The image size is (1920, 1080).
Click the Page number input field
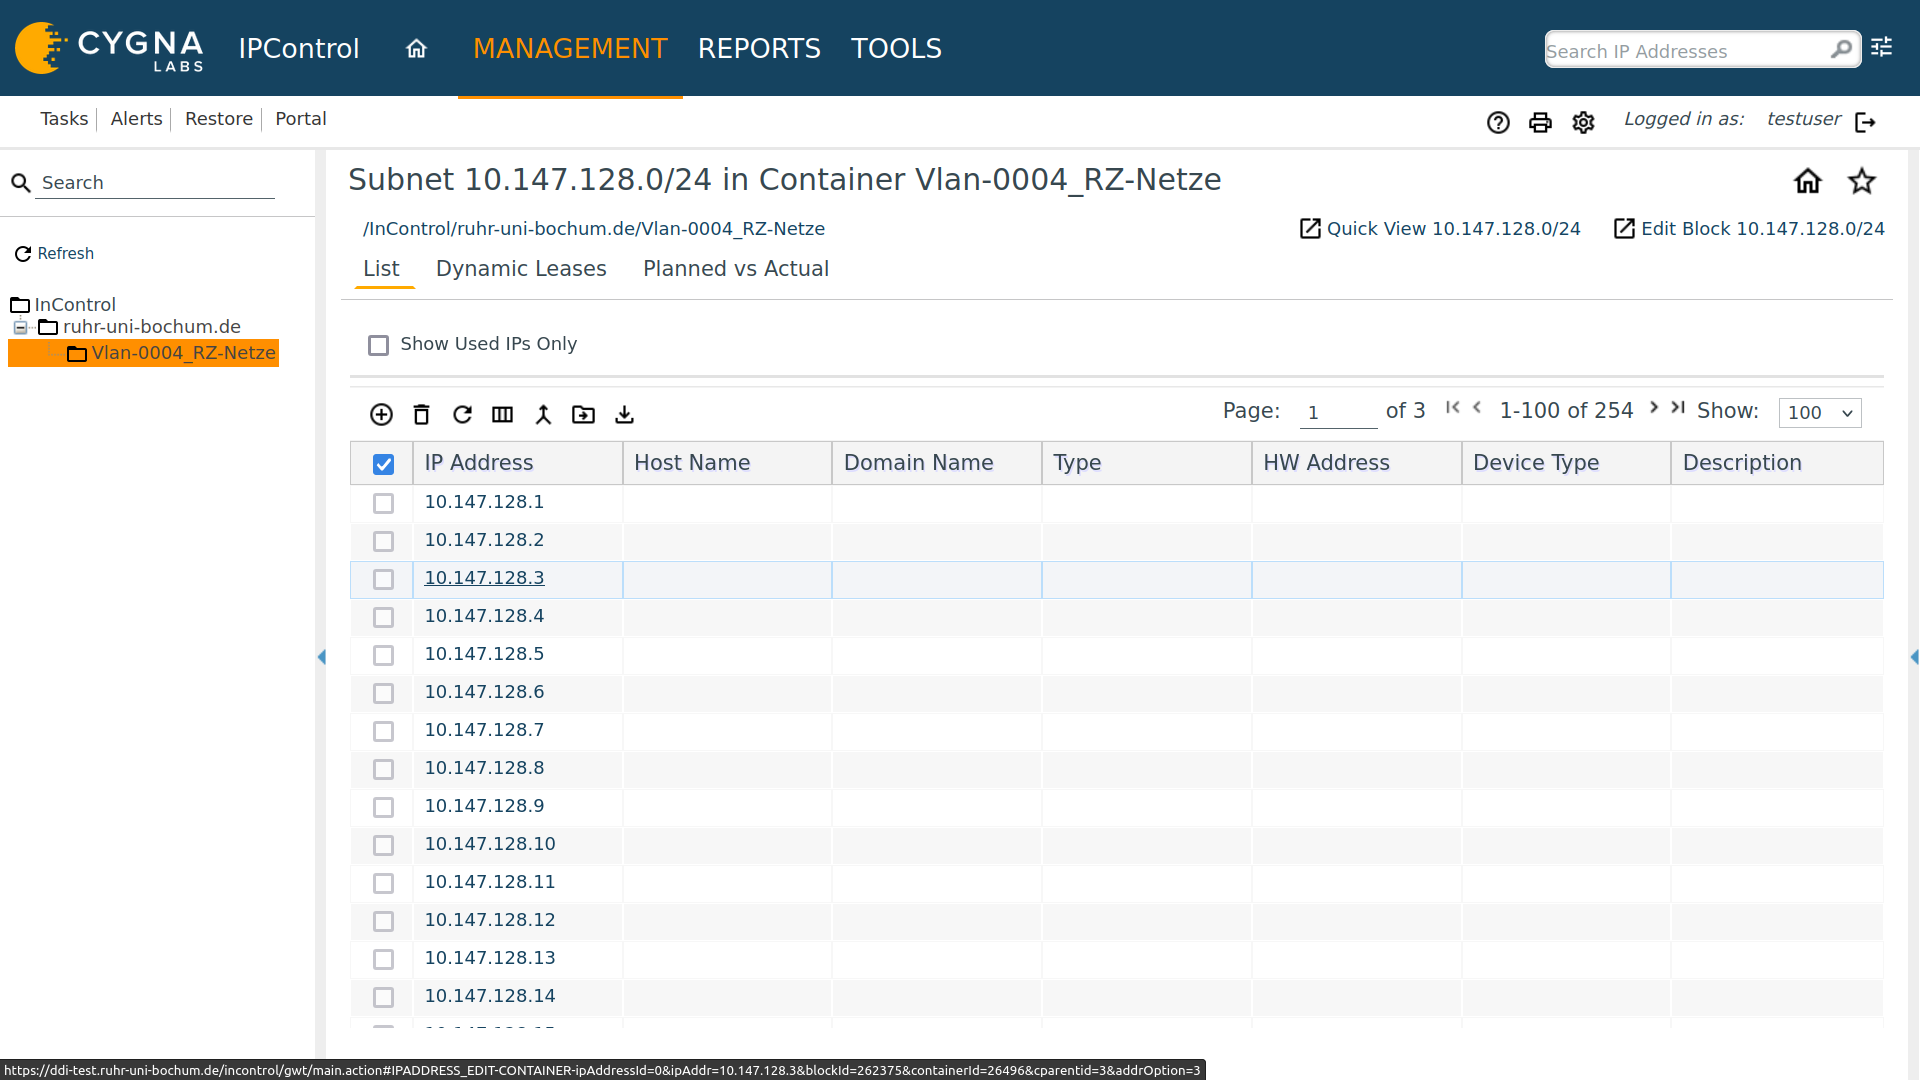click(1338, 412)
